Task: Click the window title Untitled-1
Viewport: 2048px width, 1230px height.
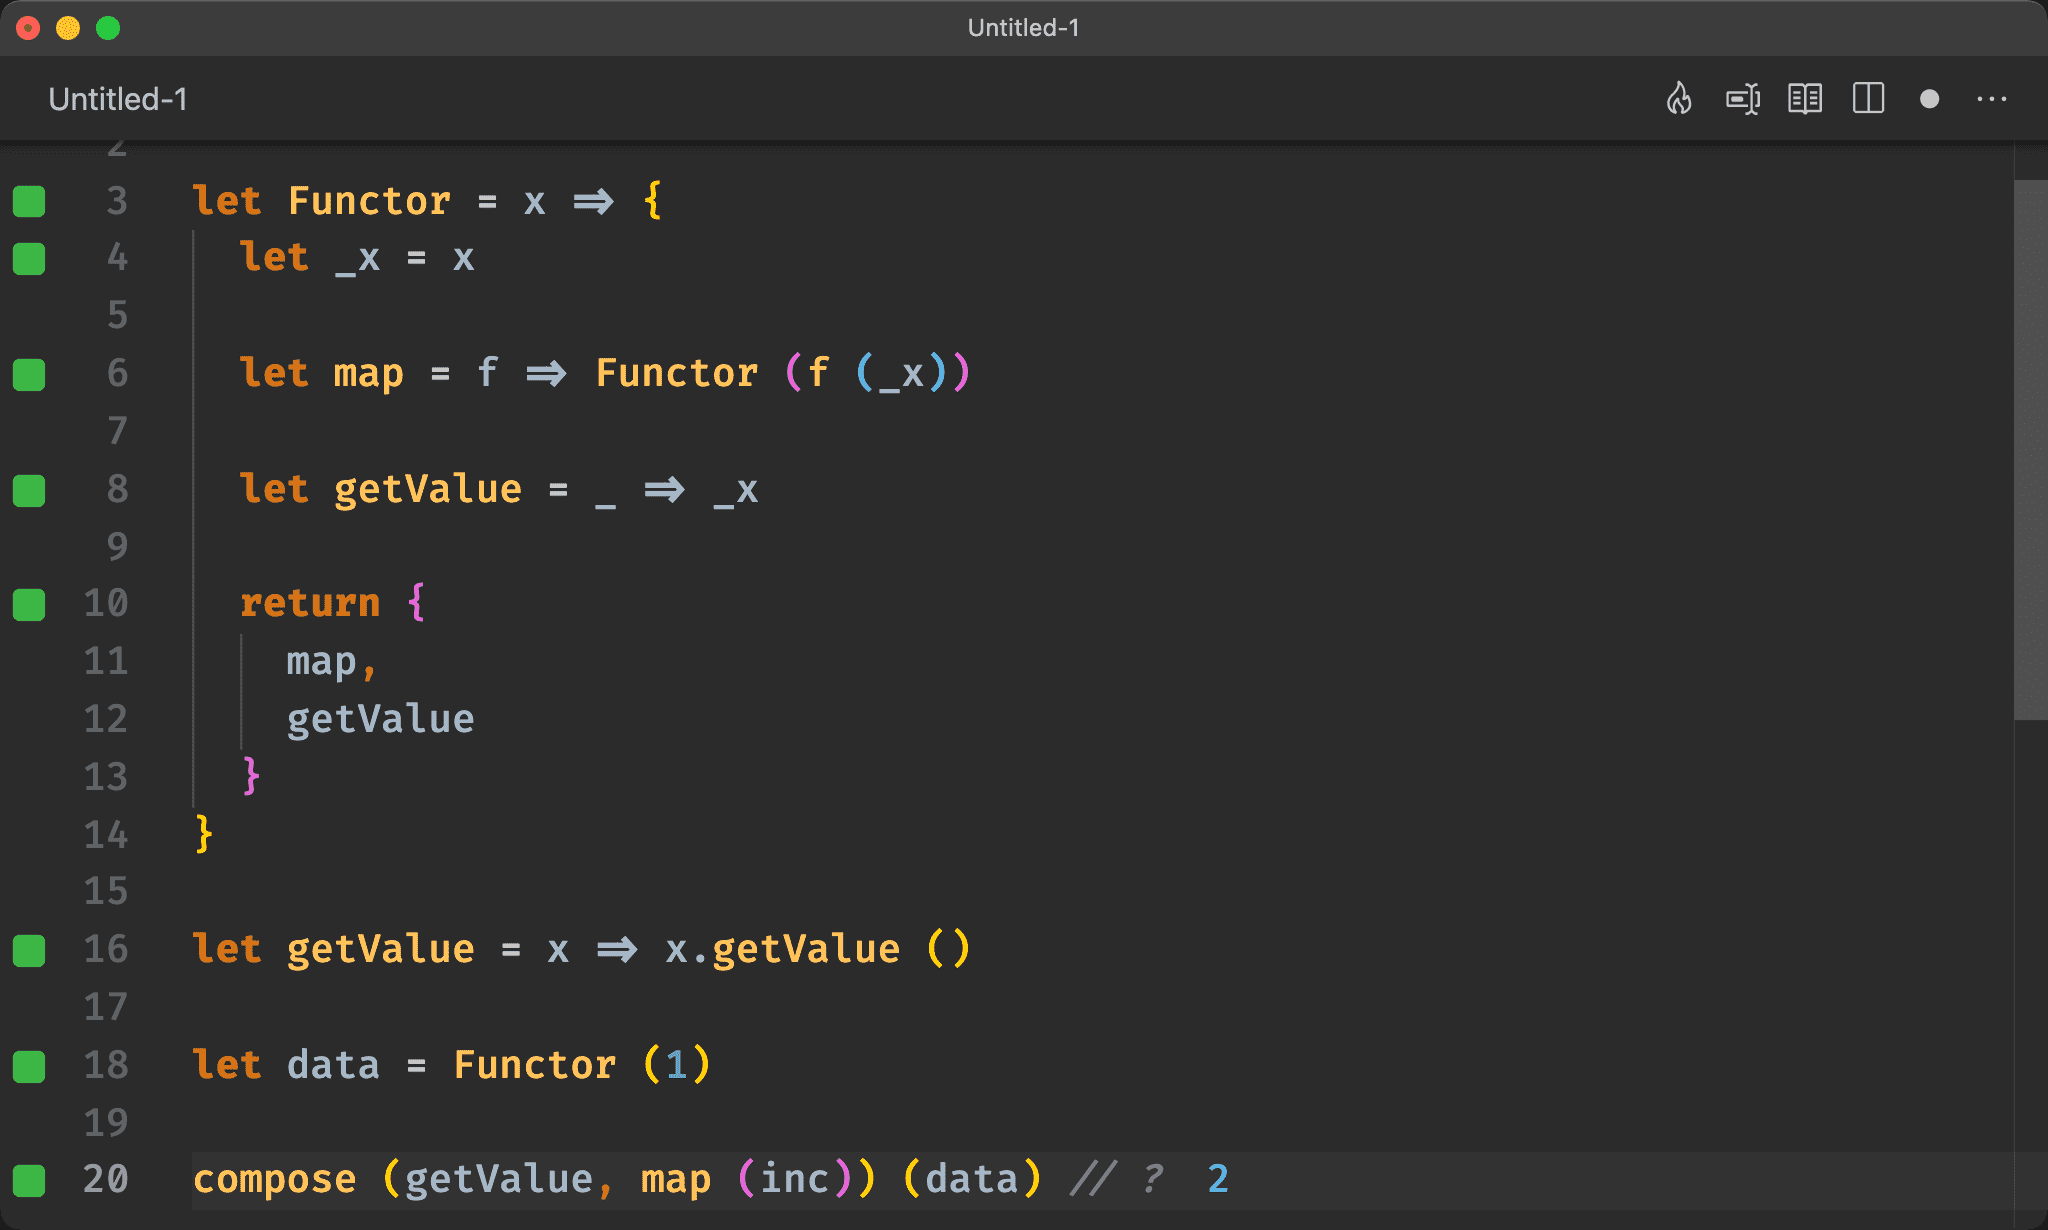Action: (1024, 28)
